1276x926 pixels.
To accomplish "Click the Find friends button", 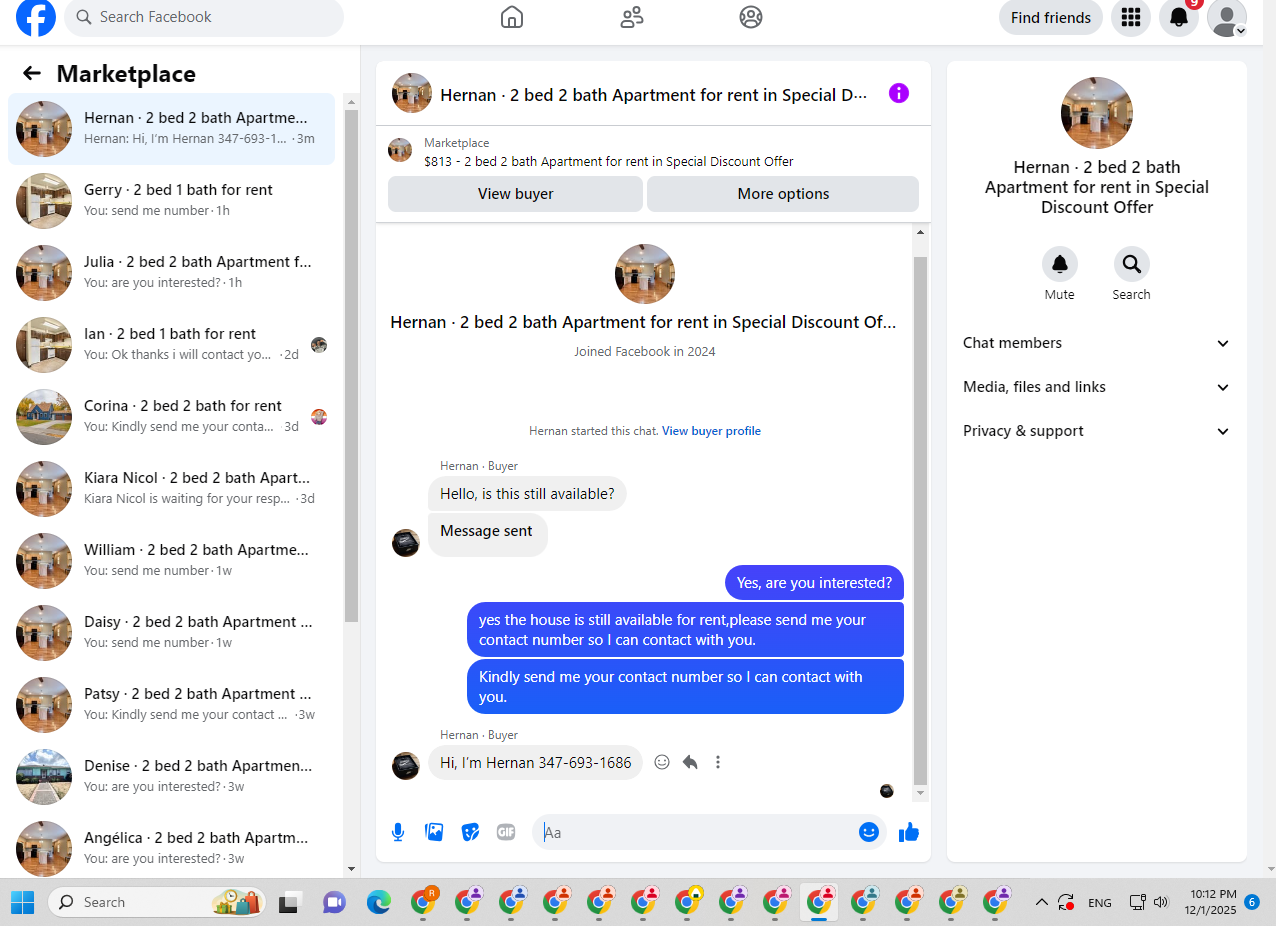I will [x=1051, y=17].
